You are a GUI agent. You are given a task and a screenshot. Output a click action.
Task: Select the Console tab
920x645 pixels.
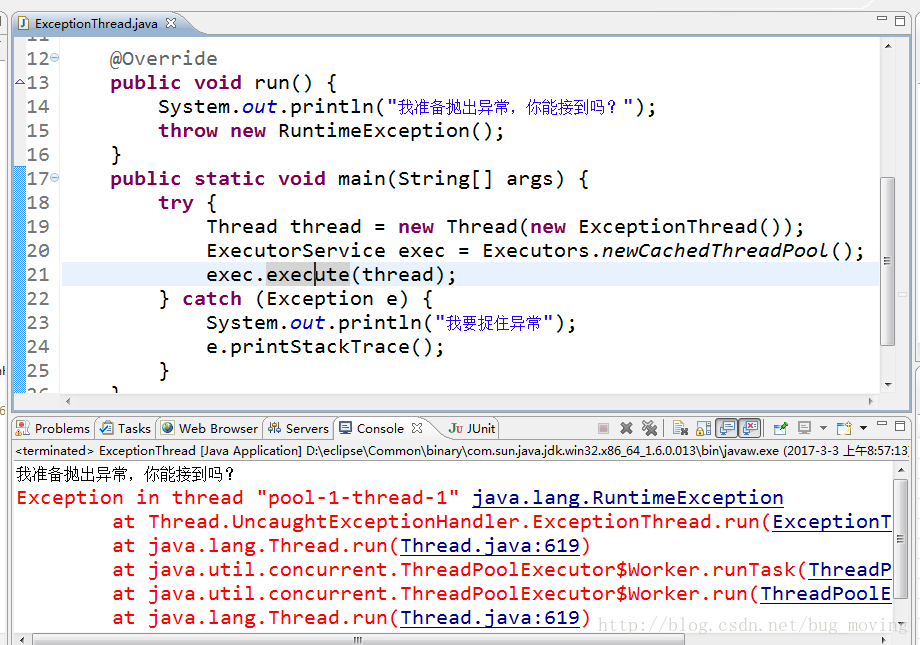(x=380, y=428)
